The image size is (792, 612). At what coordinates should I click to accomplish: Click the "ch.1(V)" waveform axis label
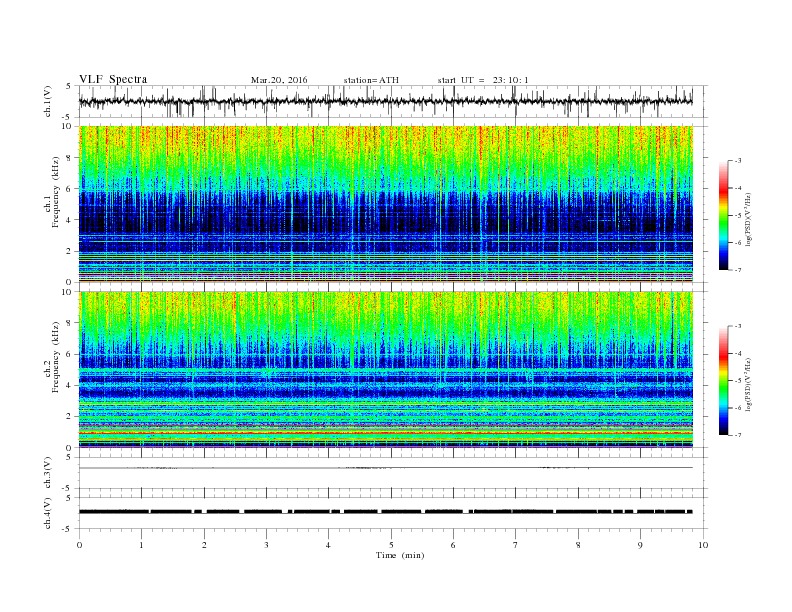tap(48, 101)
